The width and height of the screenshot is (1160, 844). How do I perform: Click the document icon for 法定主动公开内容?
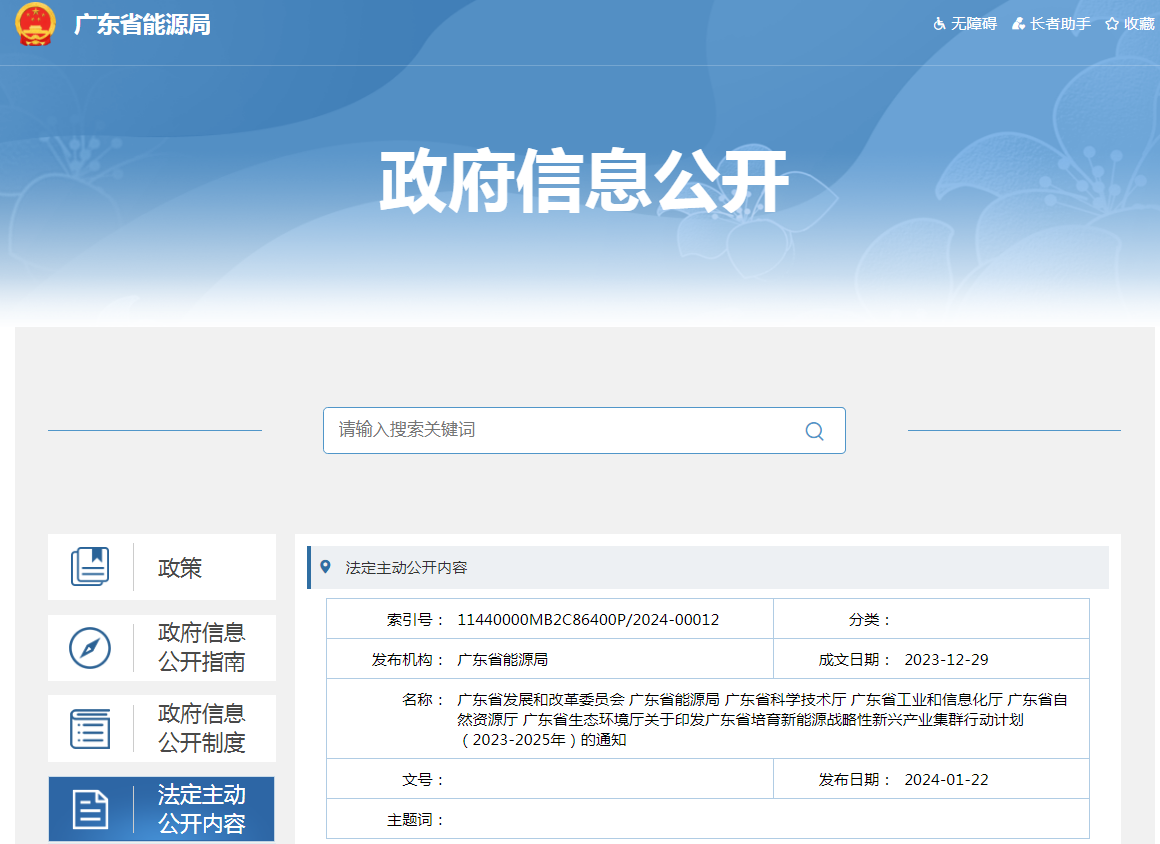90,809
